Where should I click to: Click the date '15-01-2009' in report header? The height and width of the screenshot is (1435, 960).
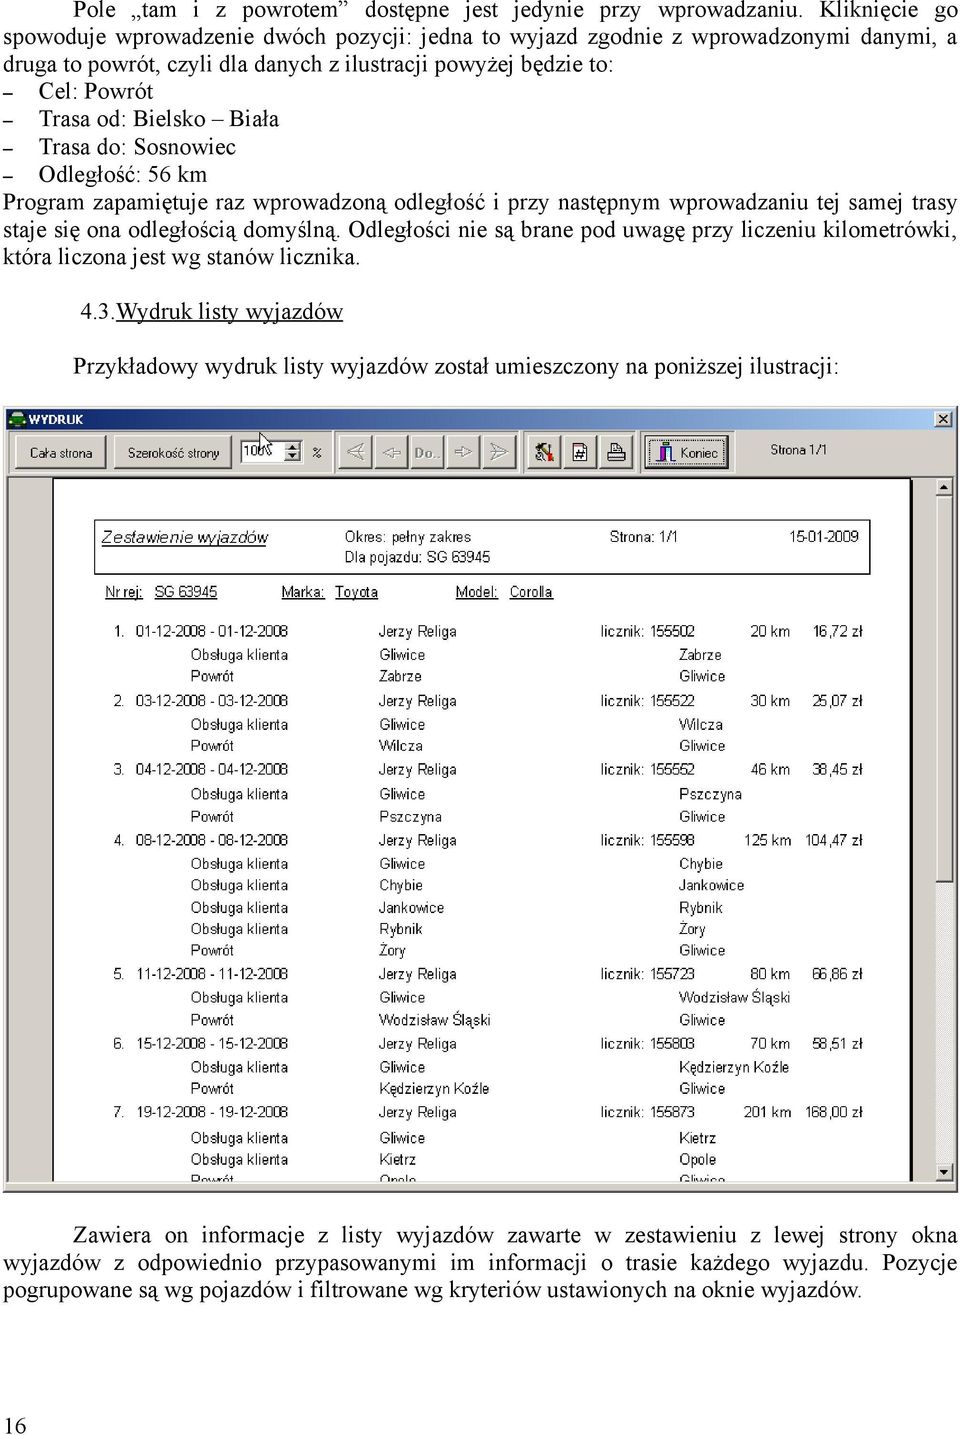pos(824,537)
